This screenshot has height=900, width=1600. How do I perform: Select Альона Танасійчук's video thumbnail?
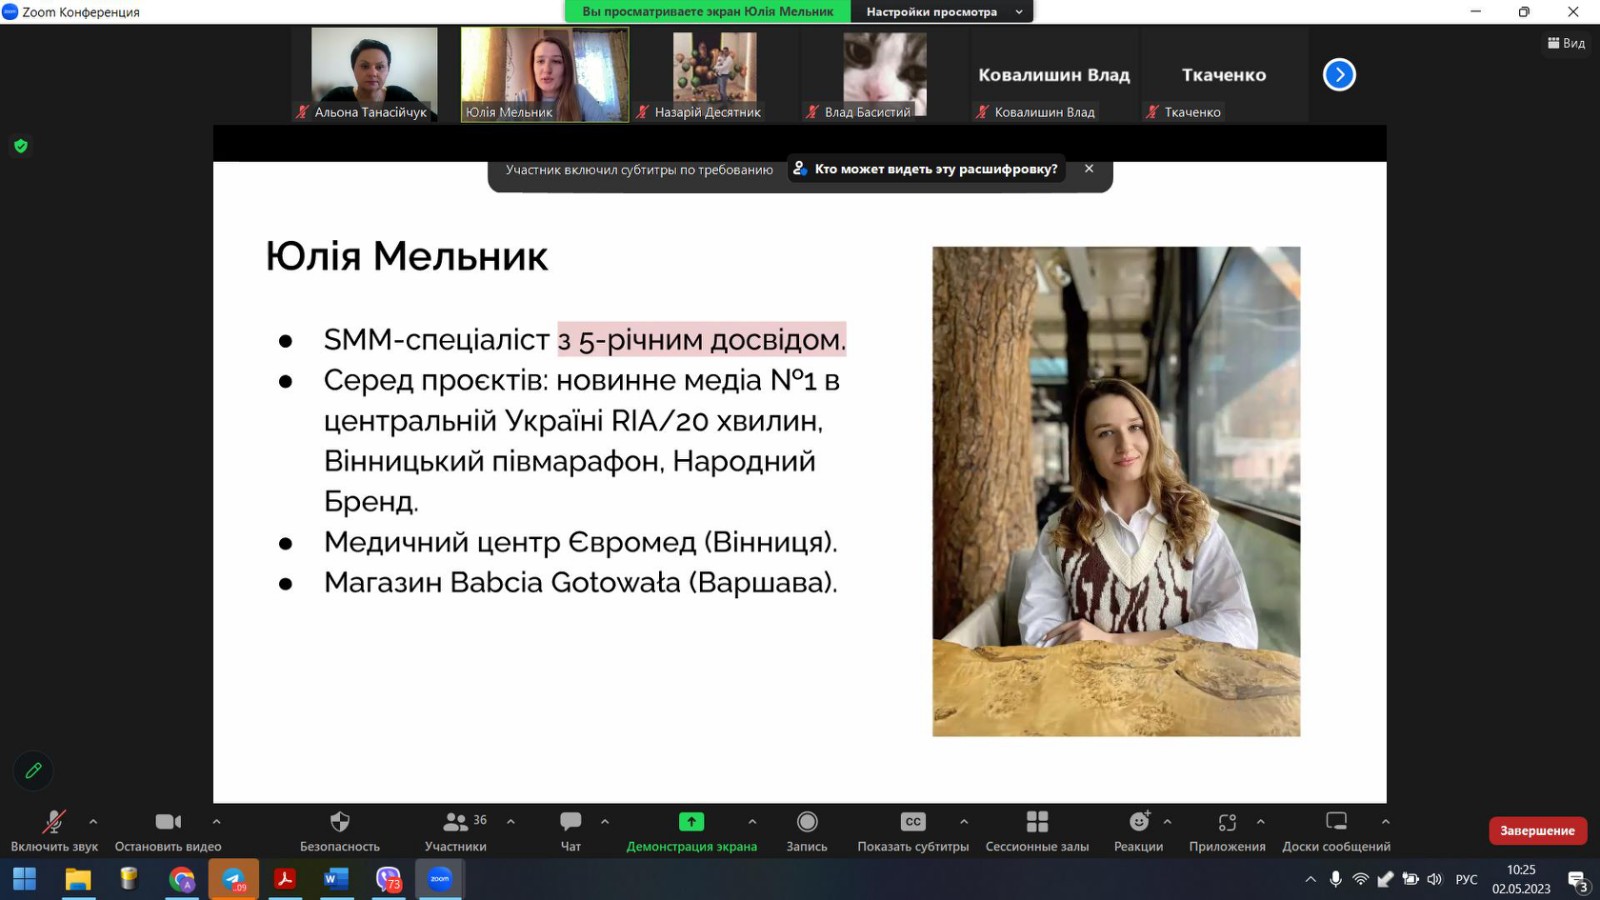pyautogui.click(x=374, y=70)
